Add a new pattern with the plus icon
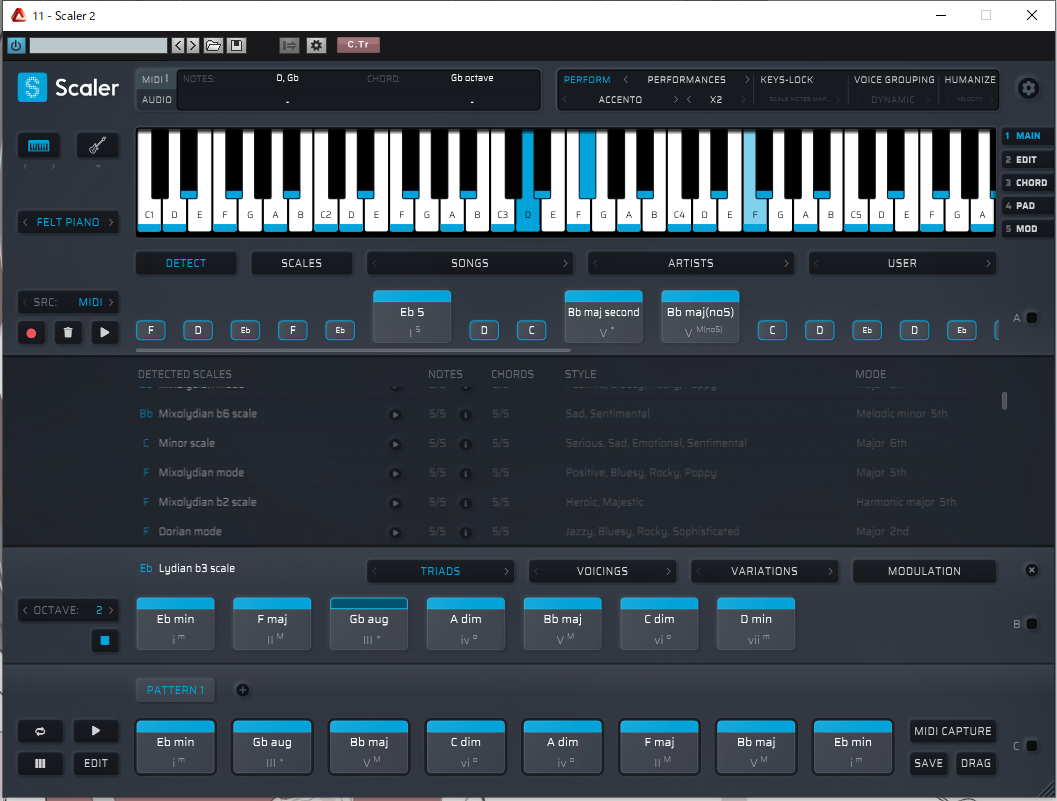The height and width of the screenshot is (801, 1057). coord(243,690)
